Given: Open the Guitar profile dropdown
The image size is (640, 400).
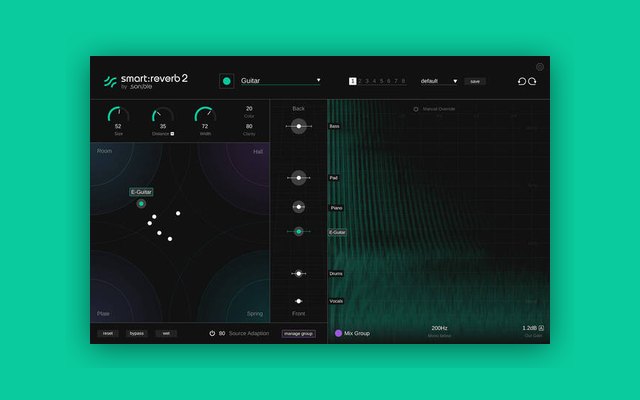Looking at the screenshot, I should click(x=280, y=81).
